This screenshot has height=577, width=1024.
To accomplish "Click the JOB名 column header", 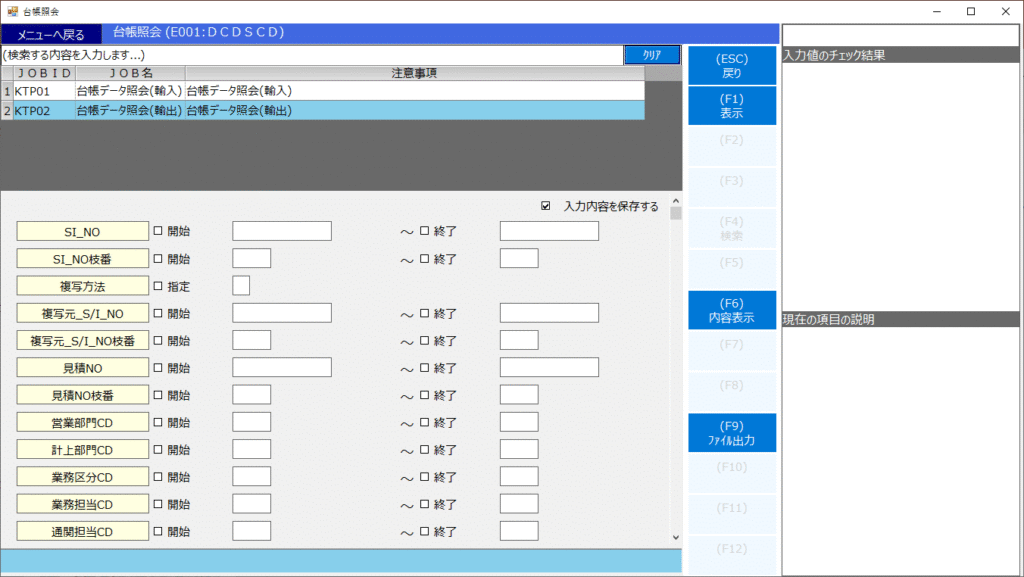I will click(130, 73).
